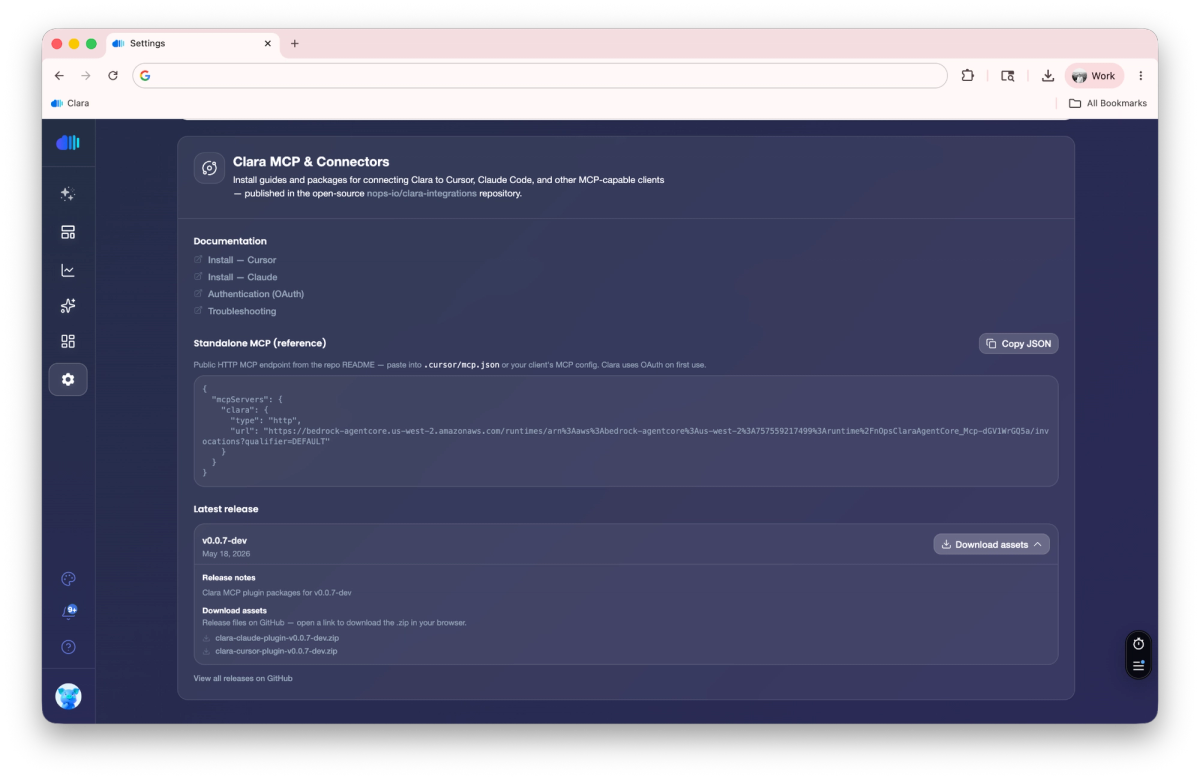This screenshot has width=1200, height=779.
Task: Click the May 18, 2026 release date
Action: click(224, 554)
